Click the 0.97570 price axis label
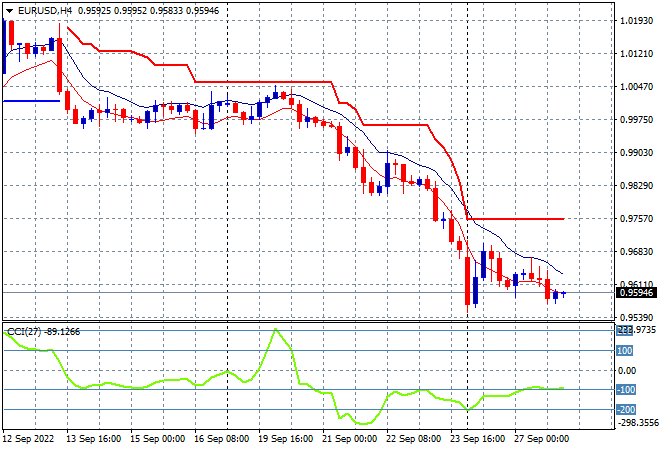 click(x=636, y=218)
